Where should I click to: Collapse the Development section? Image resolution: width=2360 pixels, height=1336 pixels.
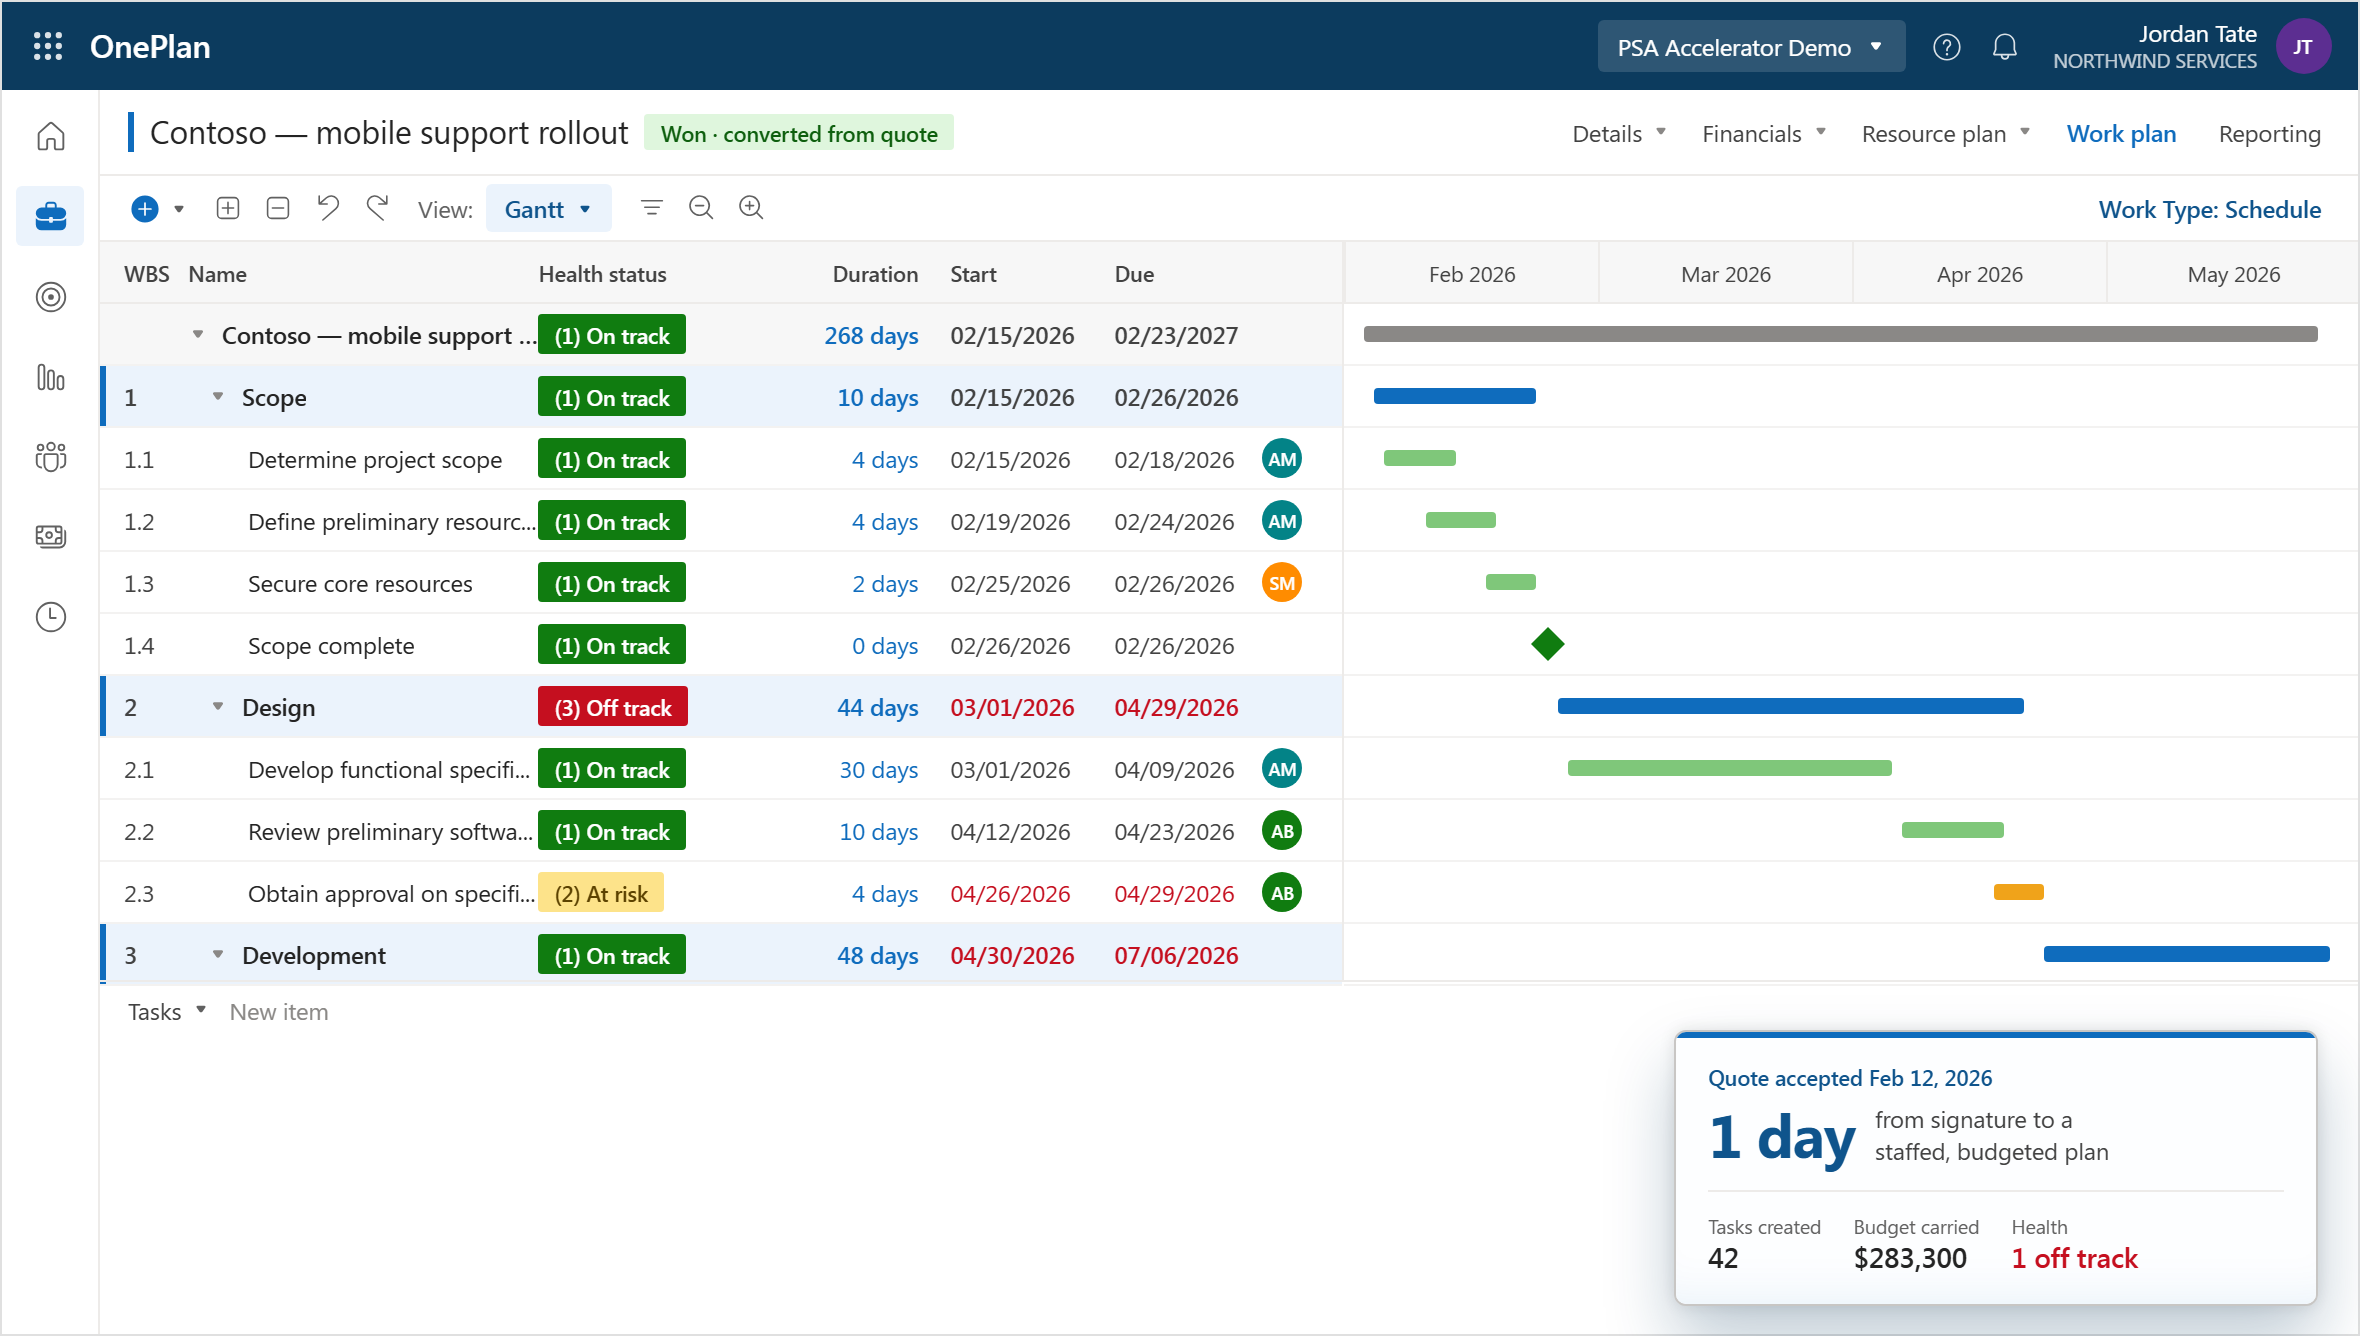coord(218,955)
